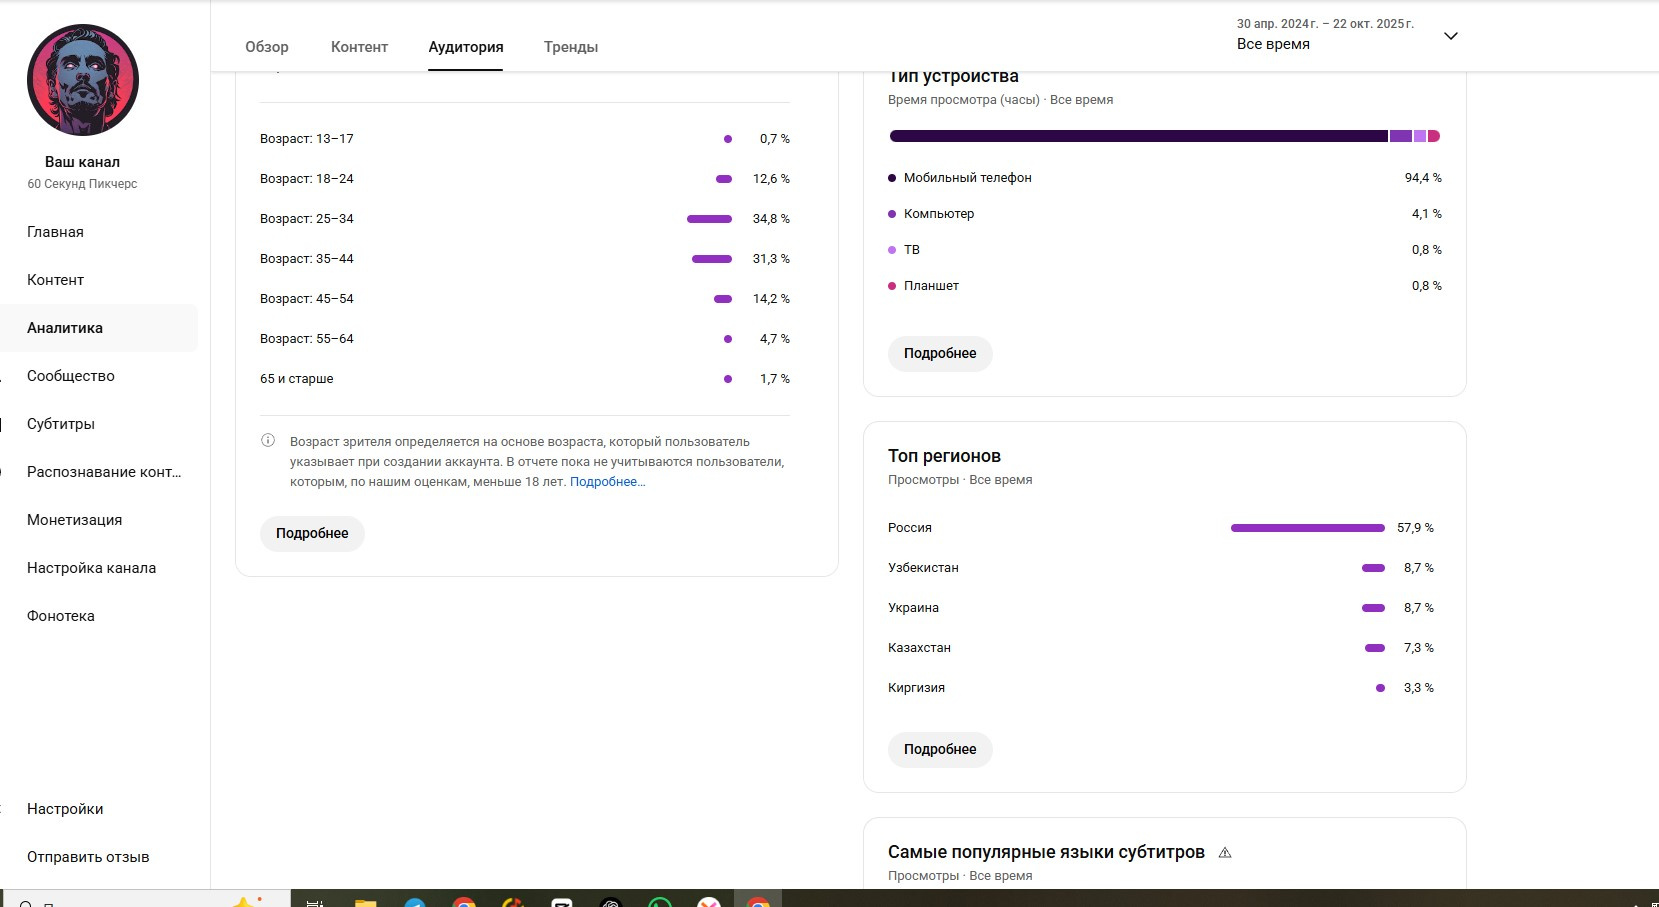This screenshot has height=907, width=1659.
Task: Click the dark mobile phone segment of device bar
Action: pos(1138,136)
